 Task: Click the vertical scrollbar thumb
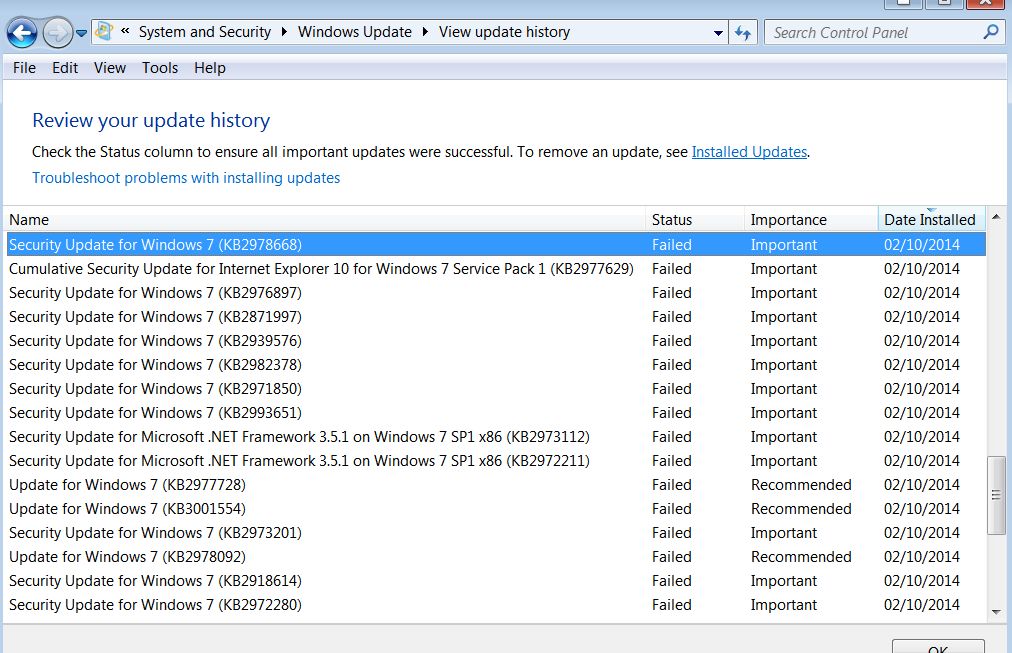997,495
